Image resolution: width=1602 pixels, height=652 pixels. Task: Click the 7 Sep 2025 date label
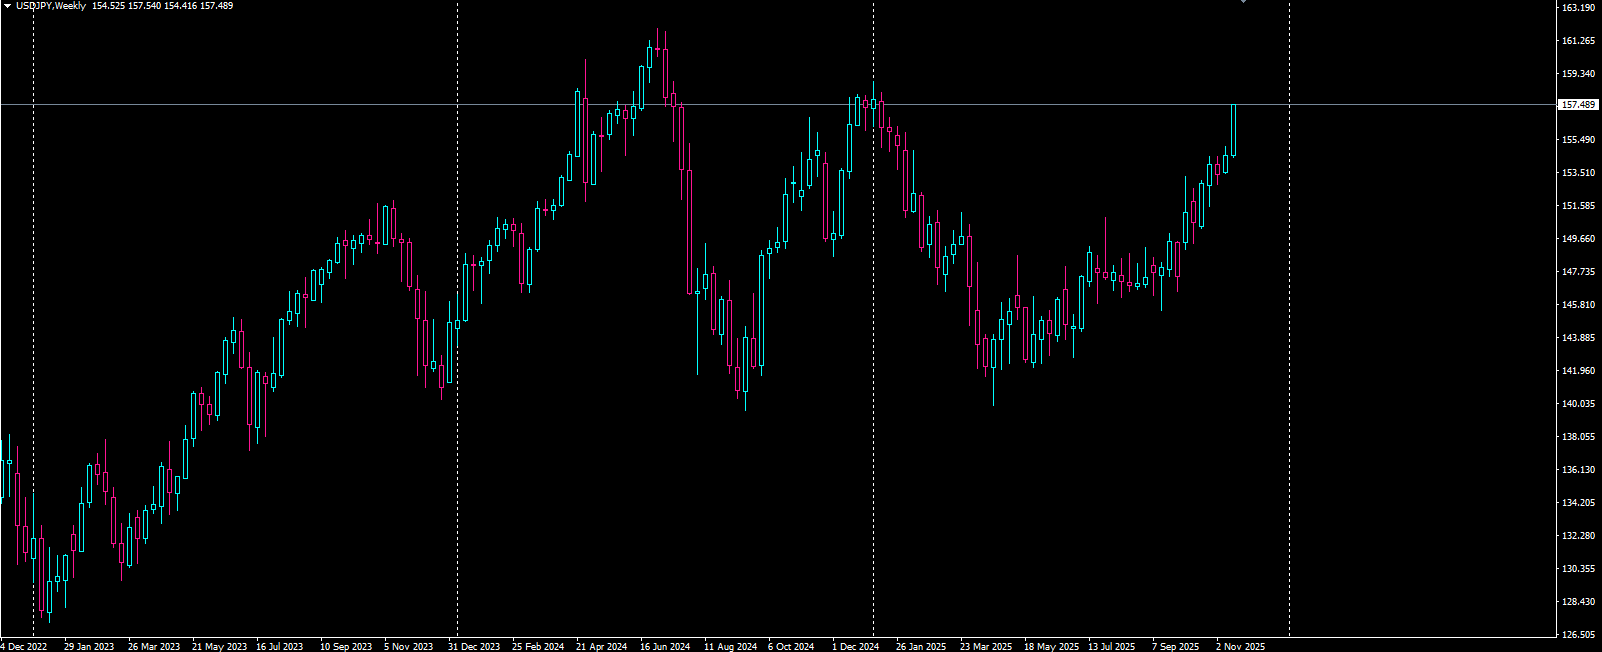pos(1175,646)
